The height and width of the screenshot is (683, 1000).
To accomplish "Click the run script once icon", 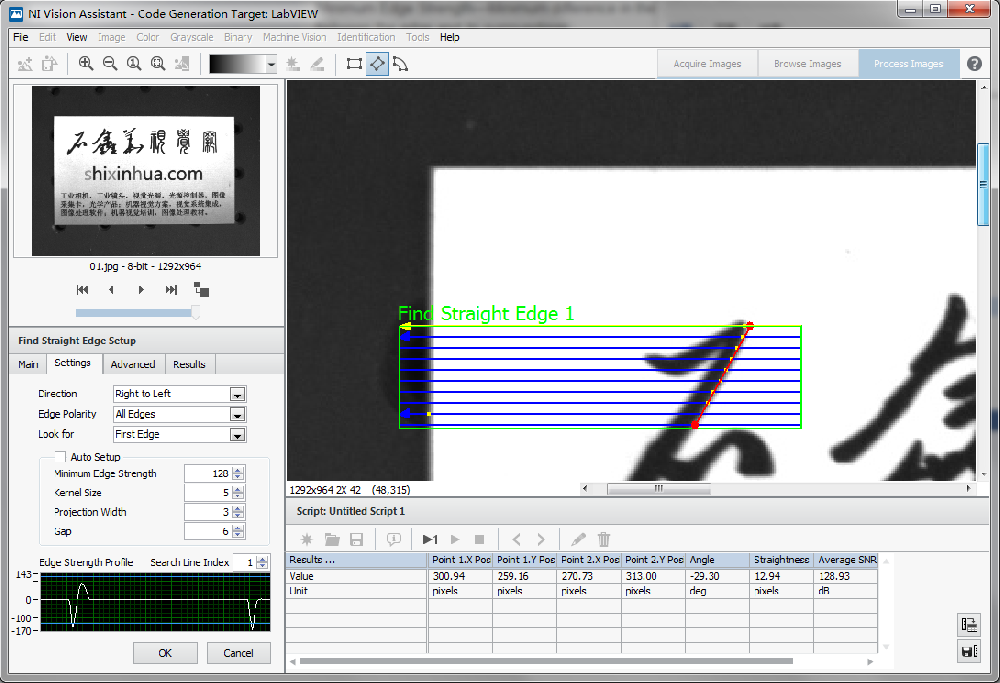I will [431, 539].
